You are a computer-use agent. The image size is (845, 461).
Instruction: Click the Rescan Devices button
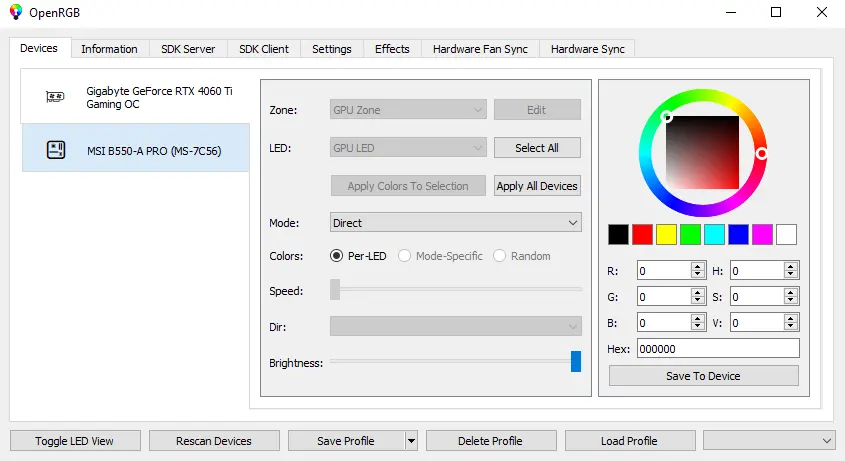pyautogui.click(x=214, y=441)
